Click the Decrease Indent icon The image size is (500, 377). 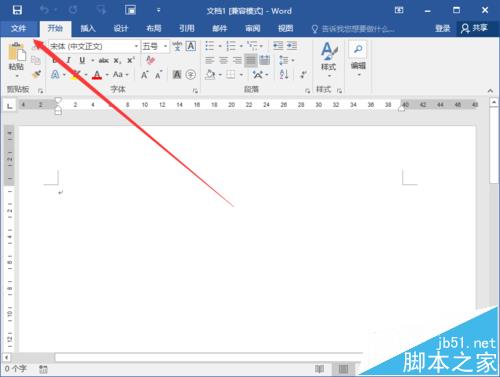pos(278,46)
